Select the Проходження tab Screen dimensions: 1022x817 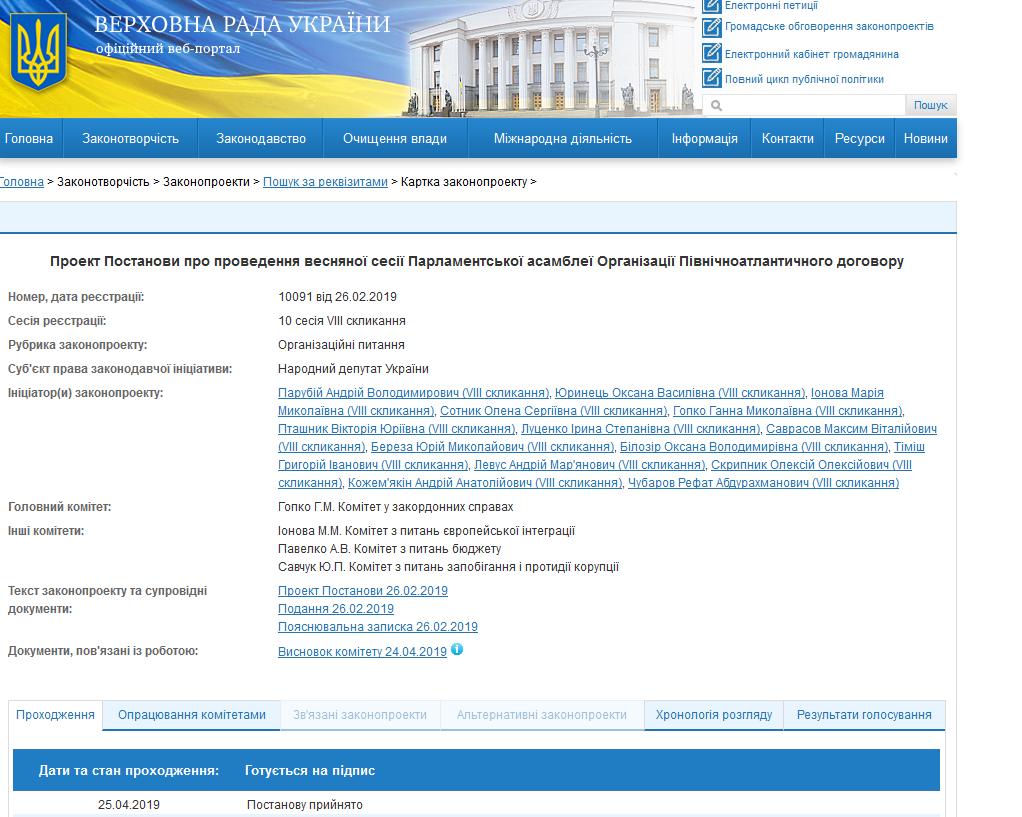(55, 715)
